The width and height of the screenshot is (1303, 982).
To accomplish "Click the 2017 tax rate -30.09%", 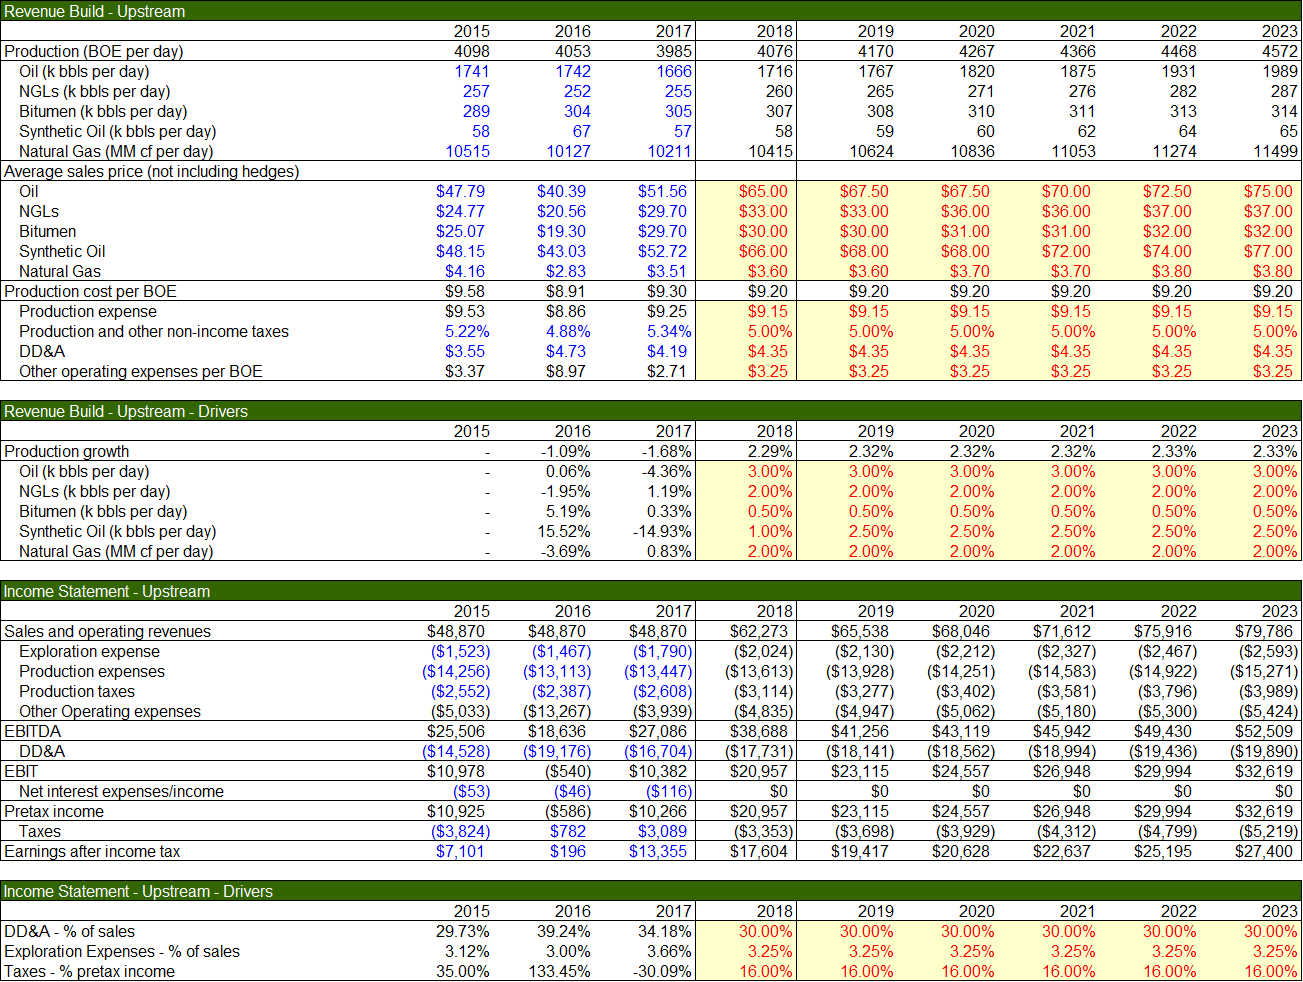I will pyautogui.click(x=661, y=971).
